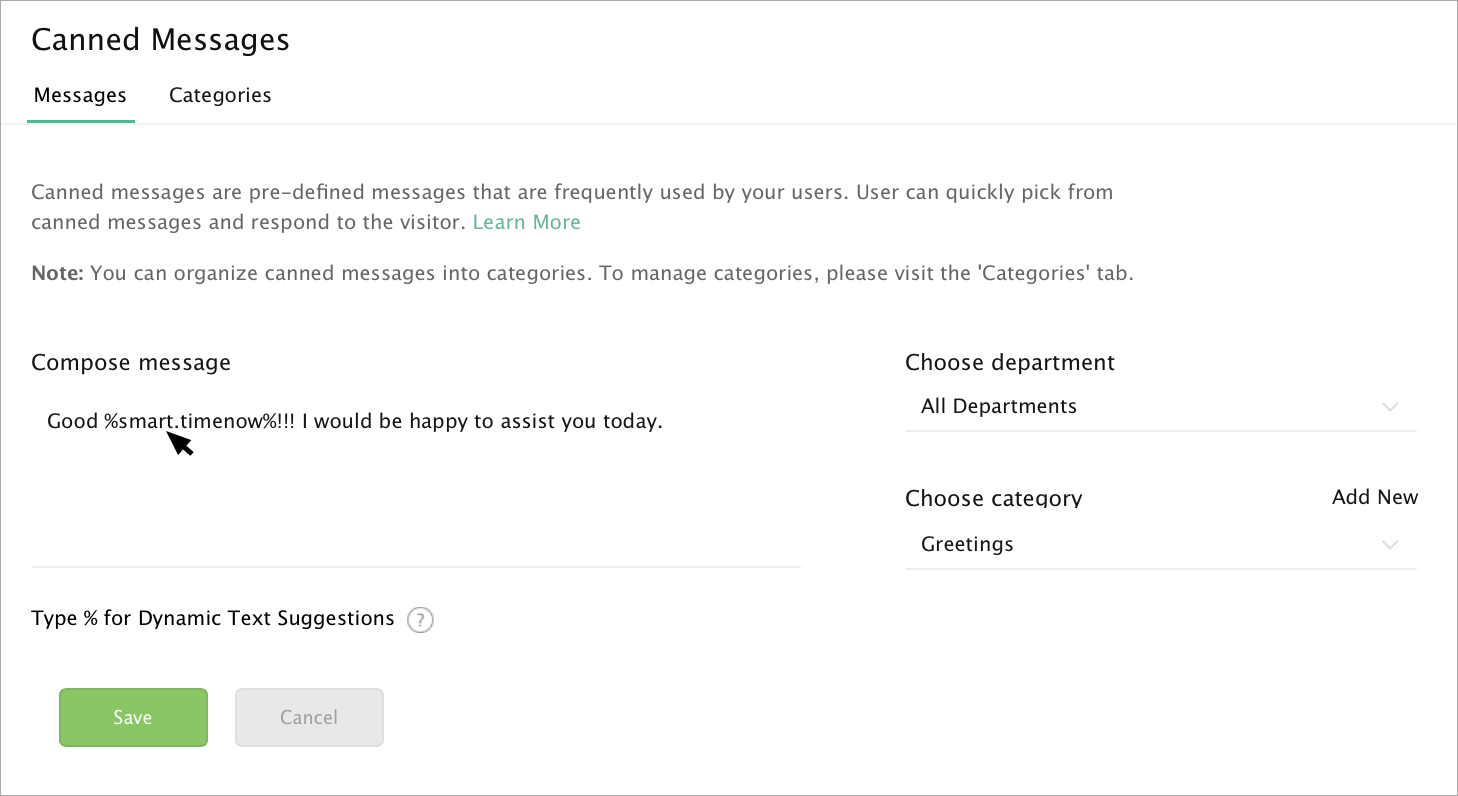Image resolution: width=1458 pixels, height=796 pixels.
Task: Switch to the Messages tab
Action: pos(80,96)
